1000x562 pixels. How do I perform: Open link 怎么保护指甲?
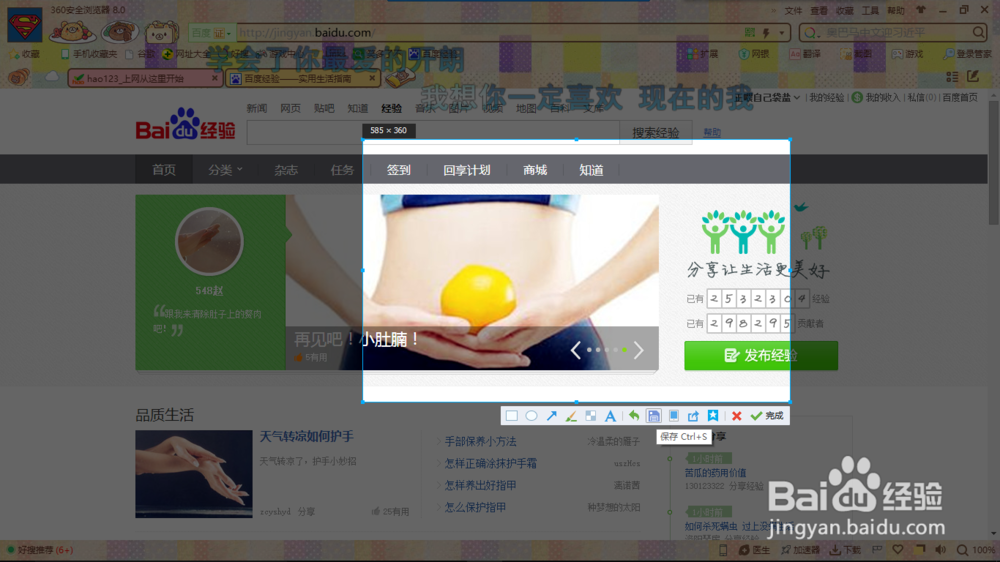475,507
